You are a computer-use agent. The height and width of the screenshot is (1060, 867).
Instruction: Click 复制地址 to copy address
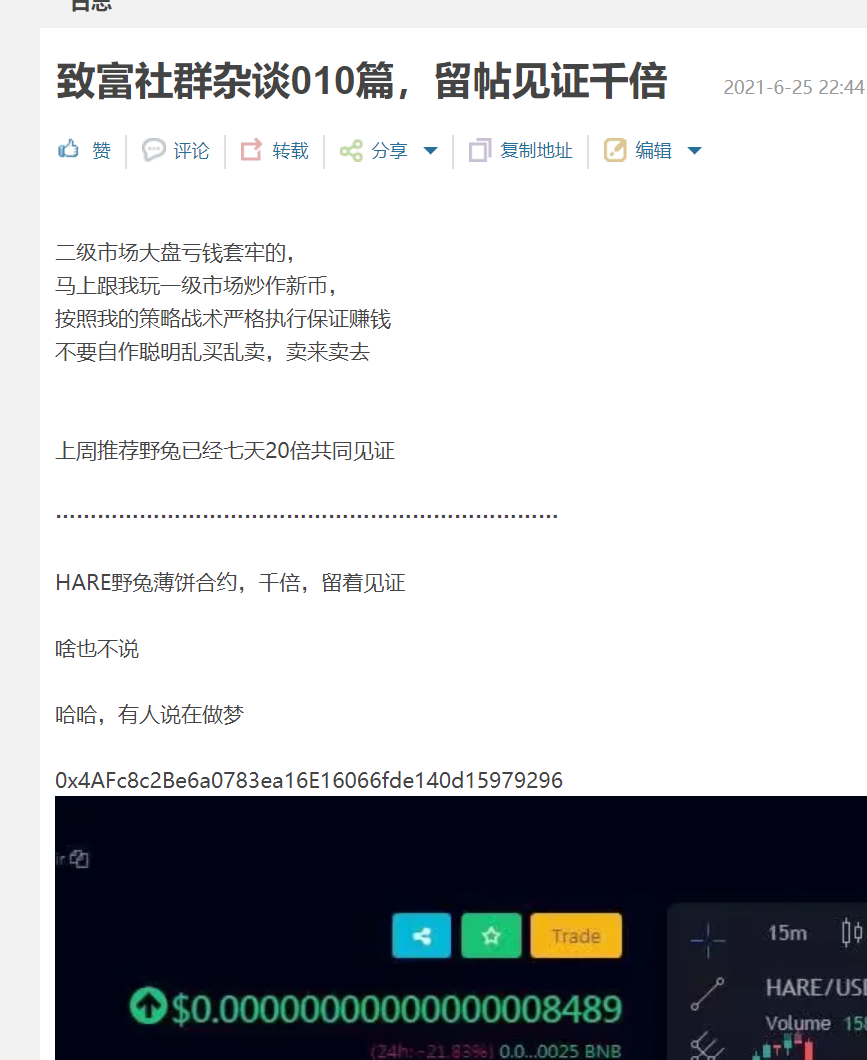[537, 150]
